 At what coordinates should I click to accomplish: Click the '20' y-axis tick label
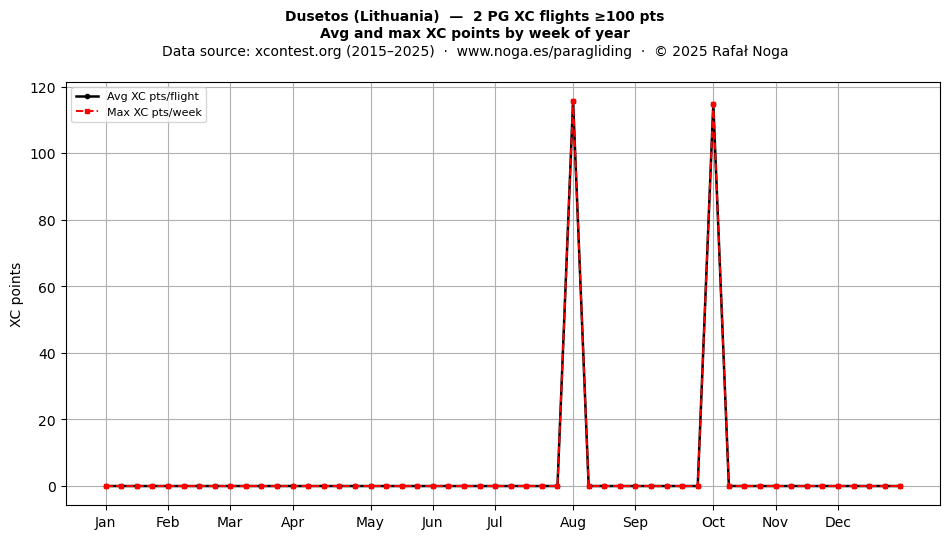(47, 420)
